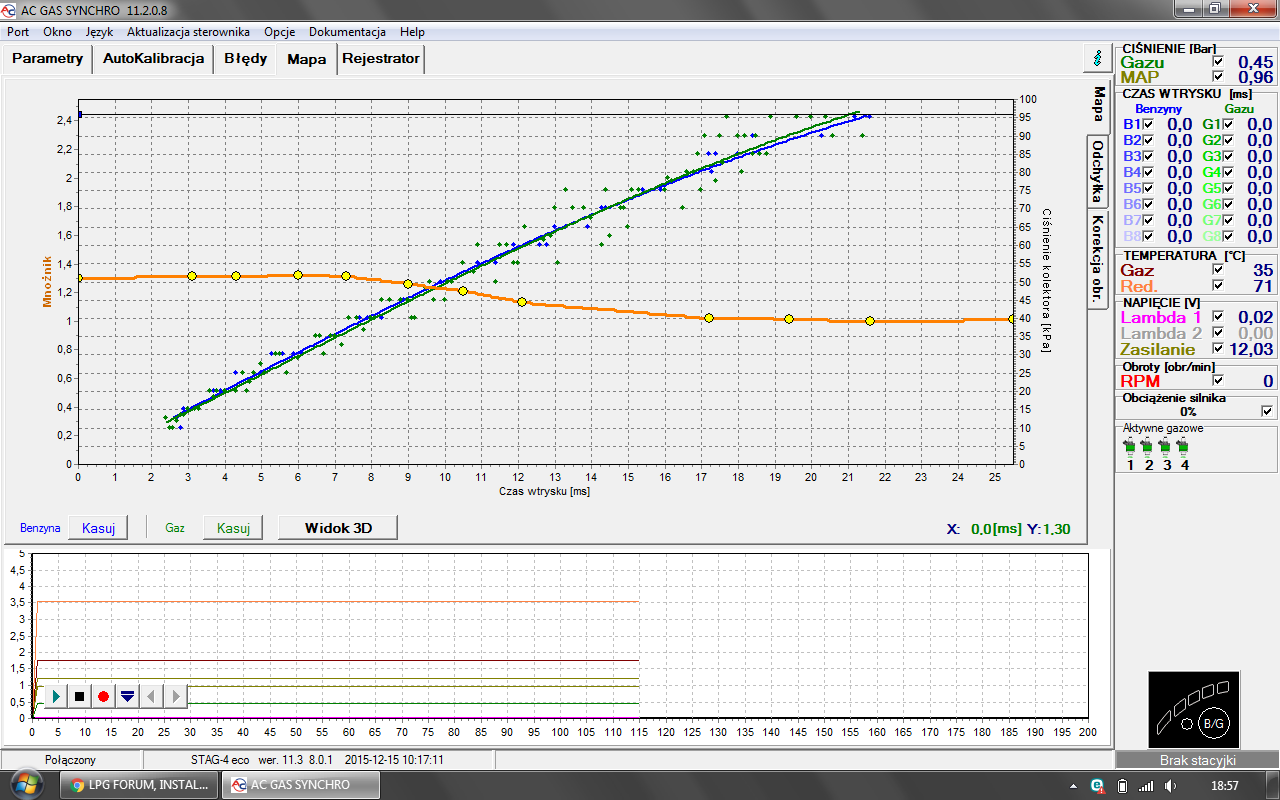This screenshot has width=1280, height=800.
Task: Switch to the Błędy tab
Action: 245,58
